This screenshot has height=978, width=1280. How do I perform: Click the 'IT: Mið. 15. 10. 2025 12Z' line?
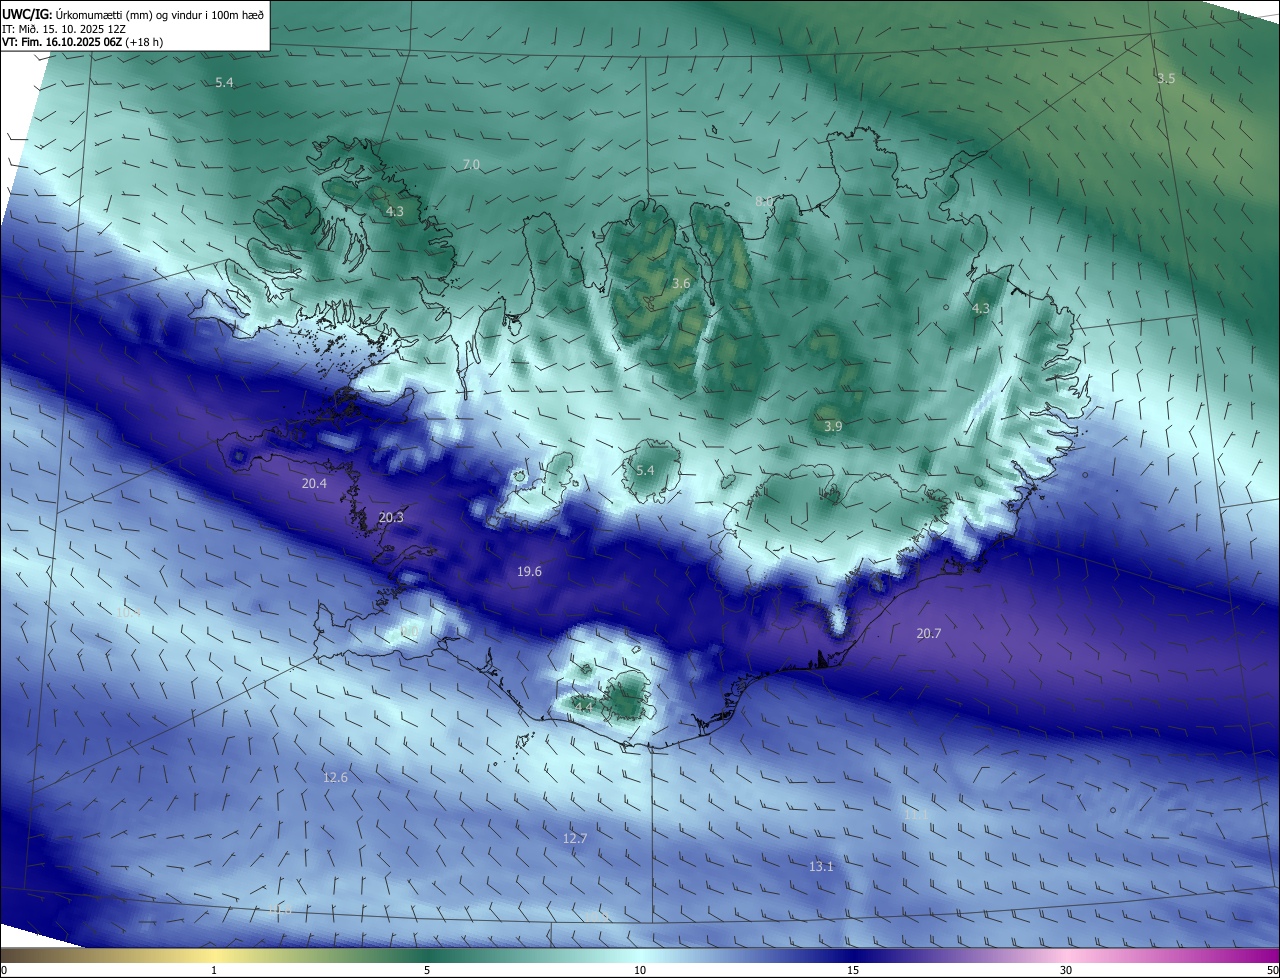63,28
